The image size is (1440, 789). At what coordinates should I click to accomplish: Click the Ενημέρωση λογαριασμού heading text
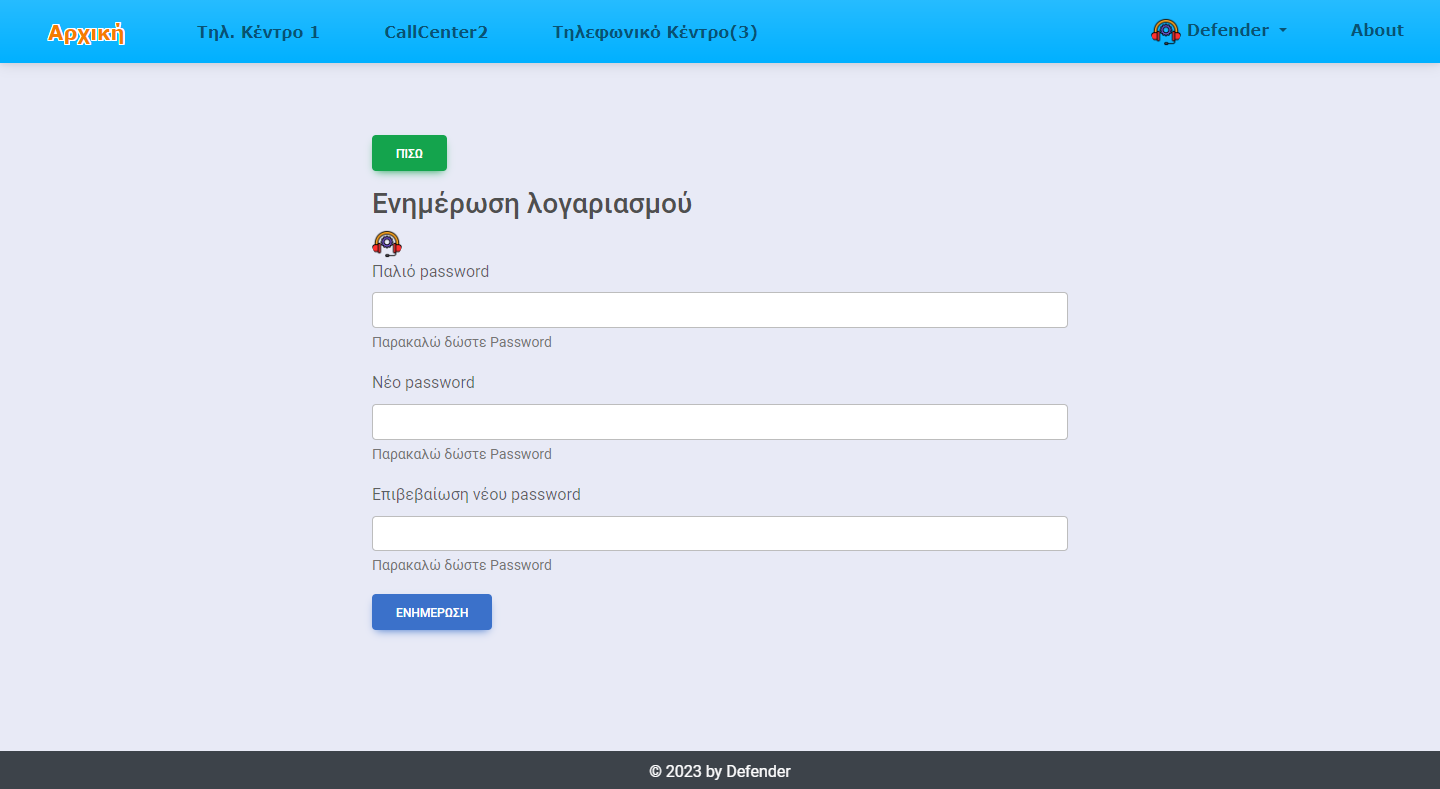tap(532, 204)
